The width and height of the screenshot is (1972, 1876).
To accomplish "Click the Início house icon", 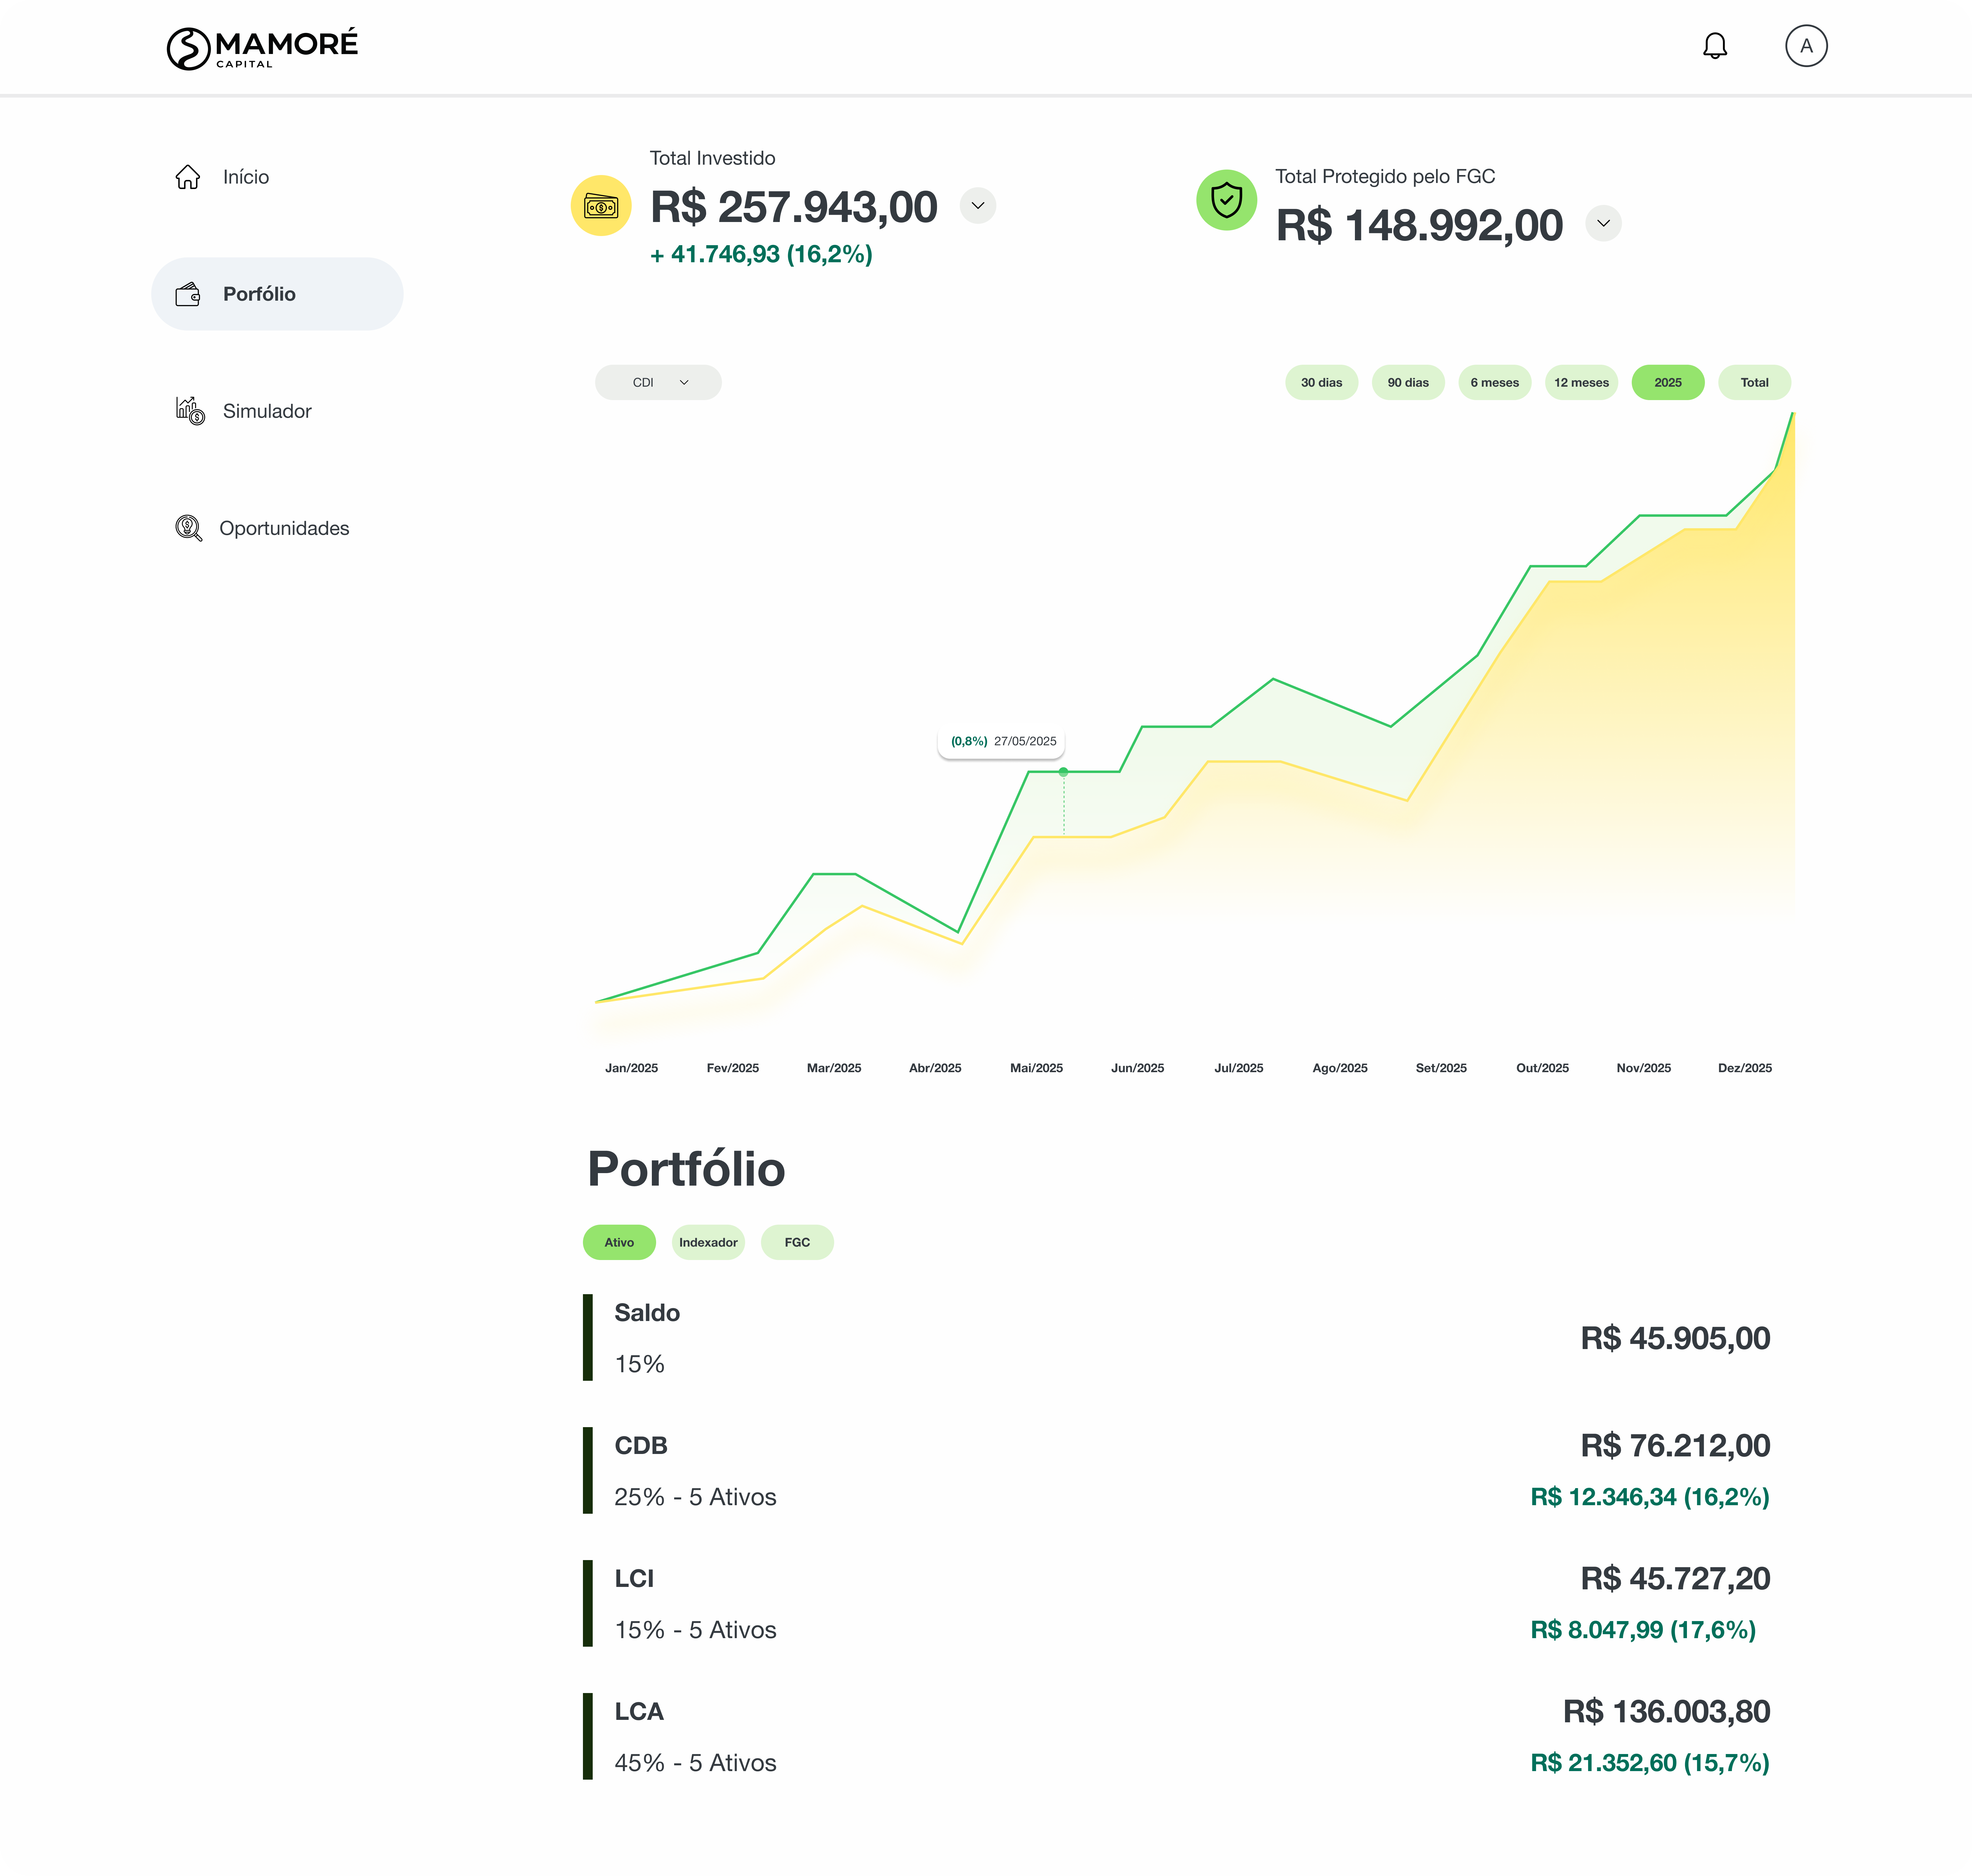I will [188, 177].
